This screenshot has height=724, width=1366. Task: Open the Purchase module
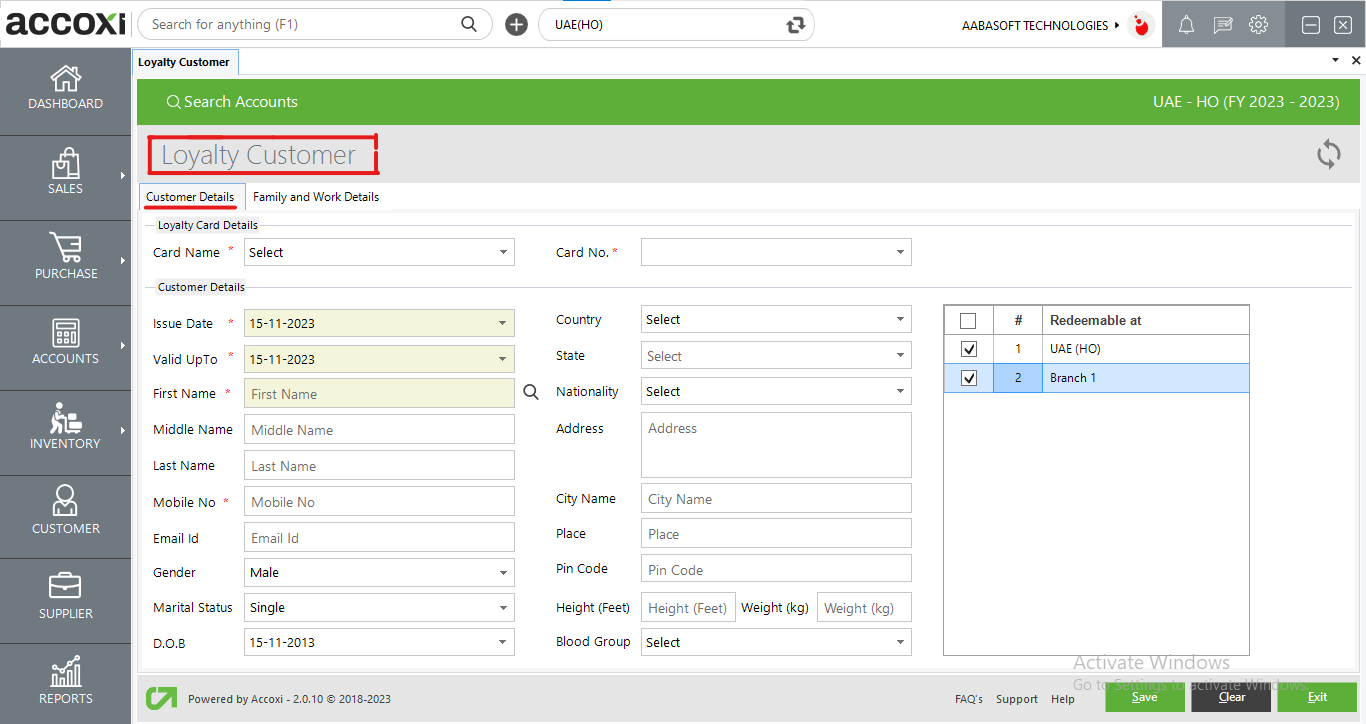65,260
